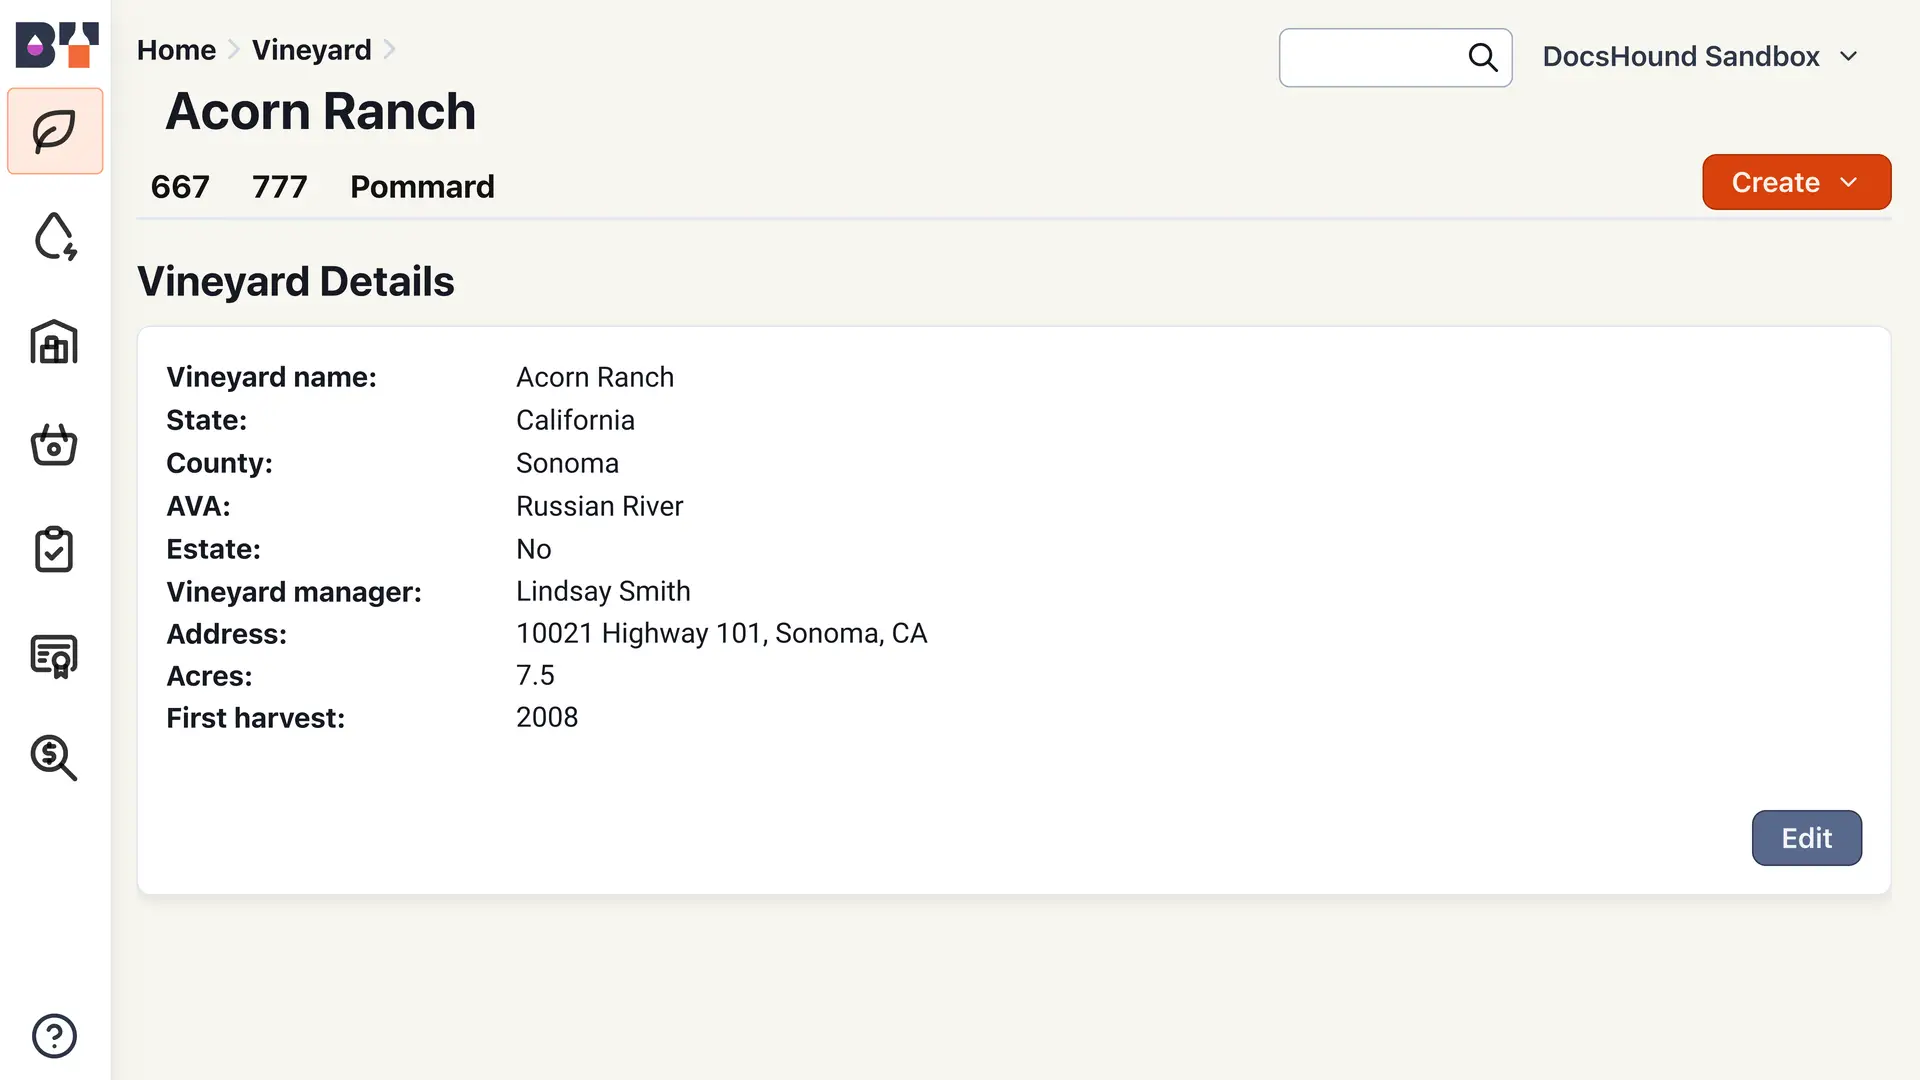Select the checklist/tasks icon
1920x1080 pixels.
tap(54, 549)
